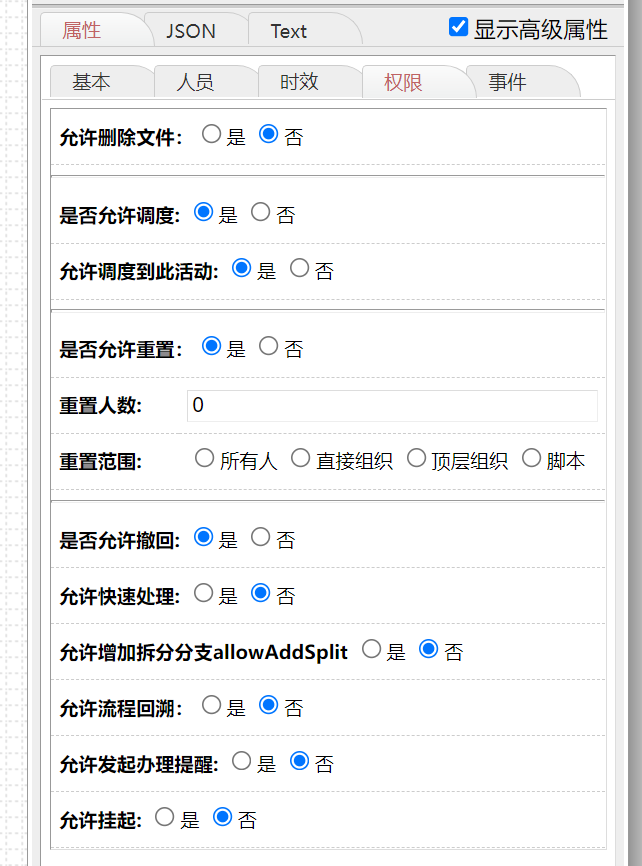Set 是否允许重置 to 否
This screenshot has height=866, width=642.
(269, 346)
